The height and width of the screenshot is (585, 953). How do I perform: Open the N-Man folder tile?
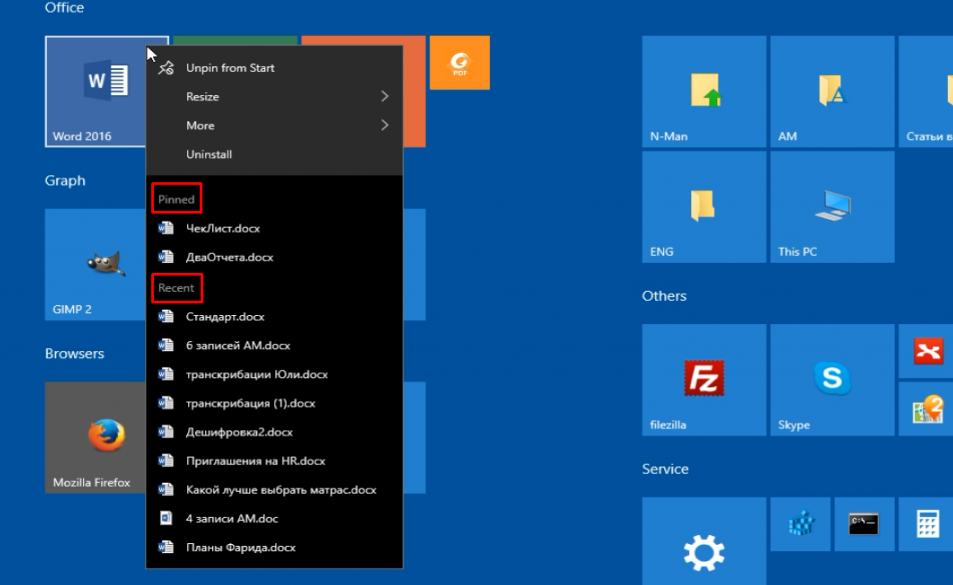[x=703, y=91]
